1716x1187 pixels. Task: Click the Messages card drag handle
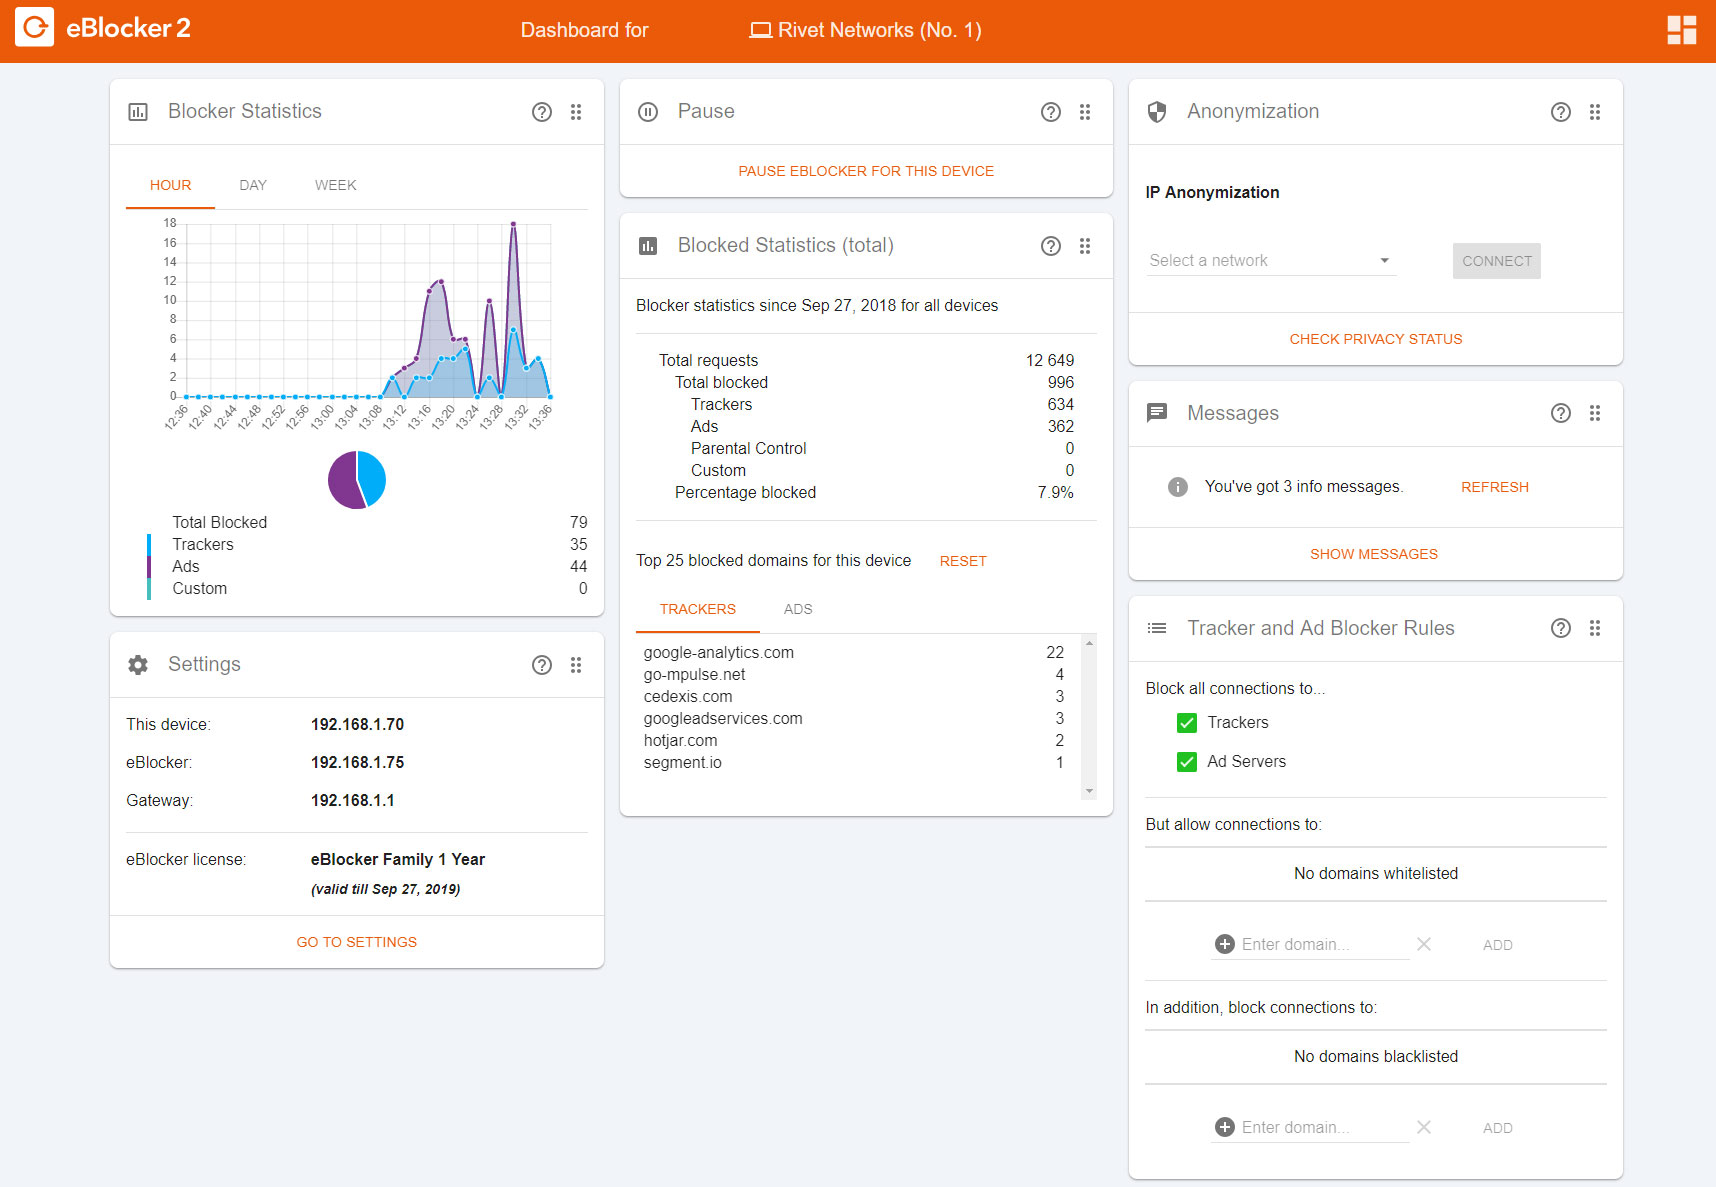[1595, 413]
